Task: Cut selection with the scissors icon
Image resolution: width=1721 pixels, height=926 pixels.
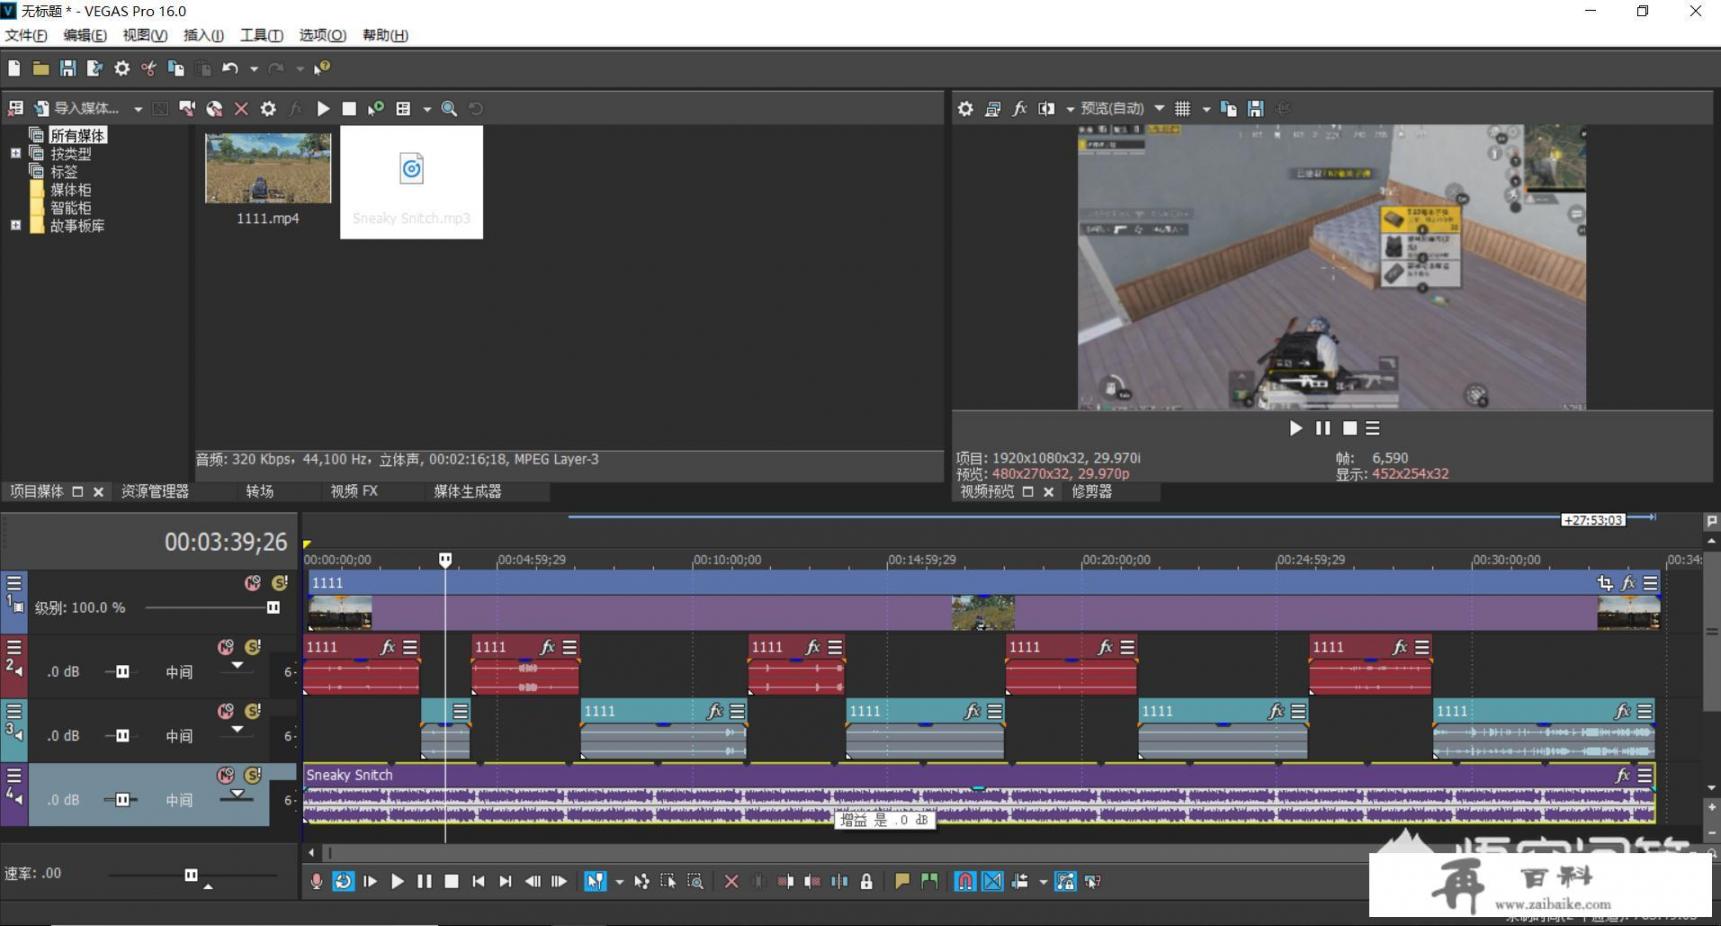Action: (x=149, y=68)
